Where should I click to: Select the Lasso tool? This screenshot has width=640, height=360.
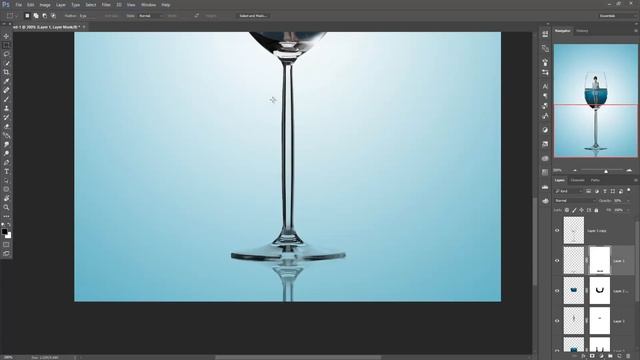(x=6, y=54)
